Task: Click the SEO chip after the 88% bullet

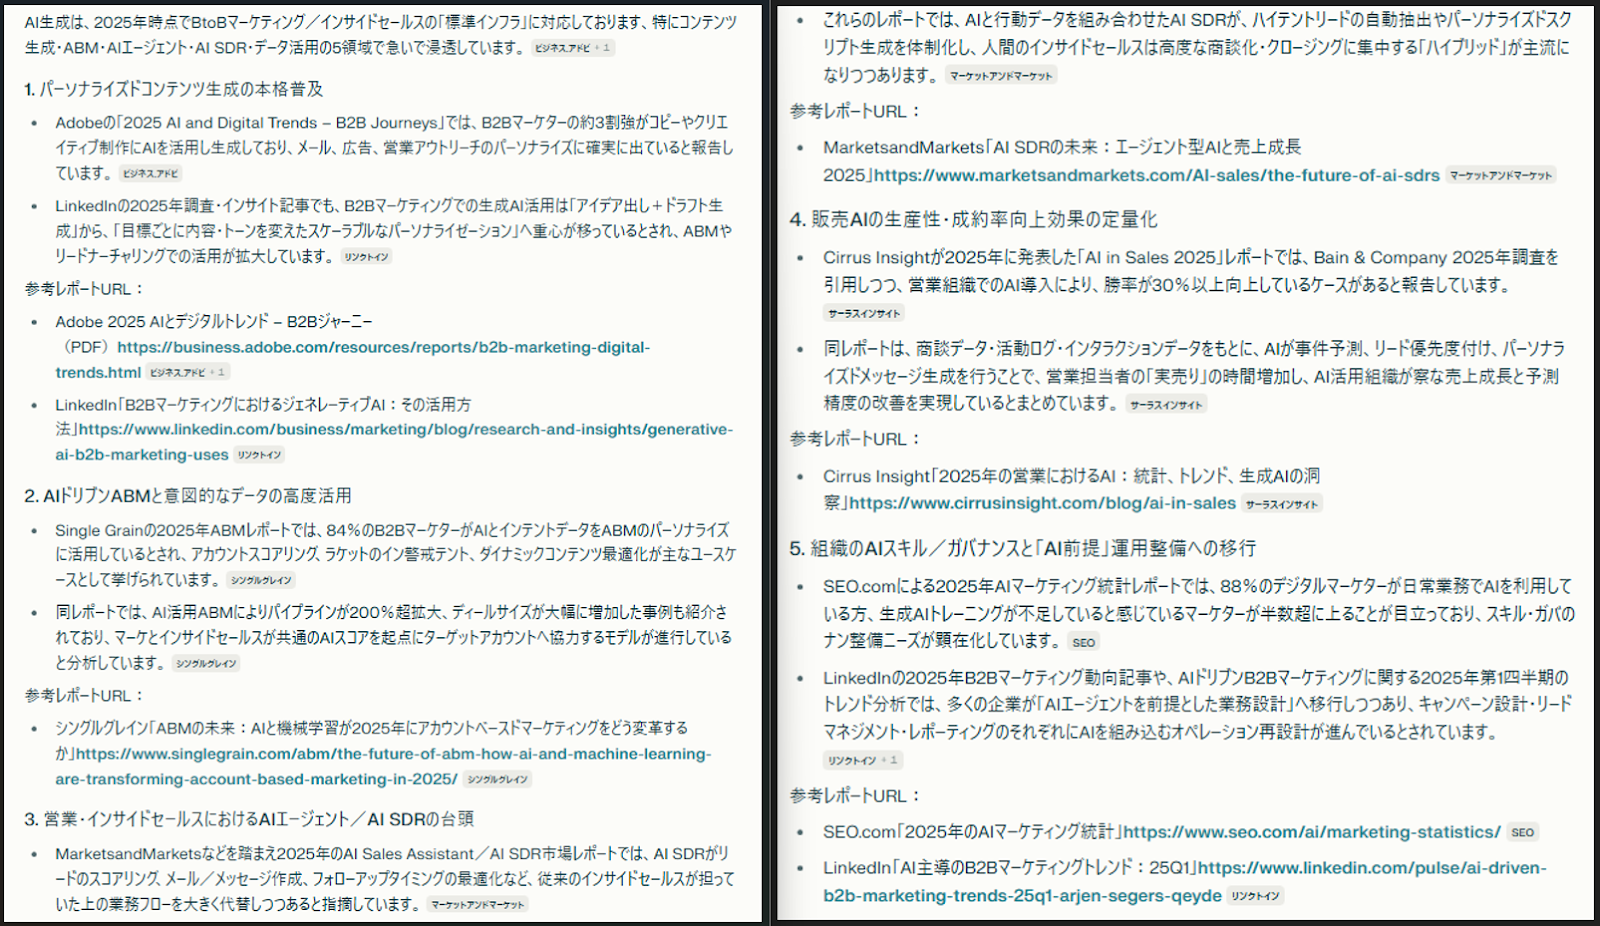Action: tap(1084, 642)
